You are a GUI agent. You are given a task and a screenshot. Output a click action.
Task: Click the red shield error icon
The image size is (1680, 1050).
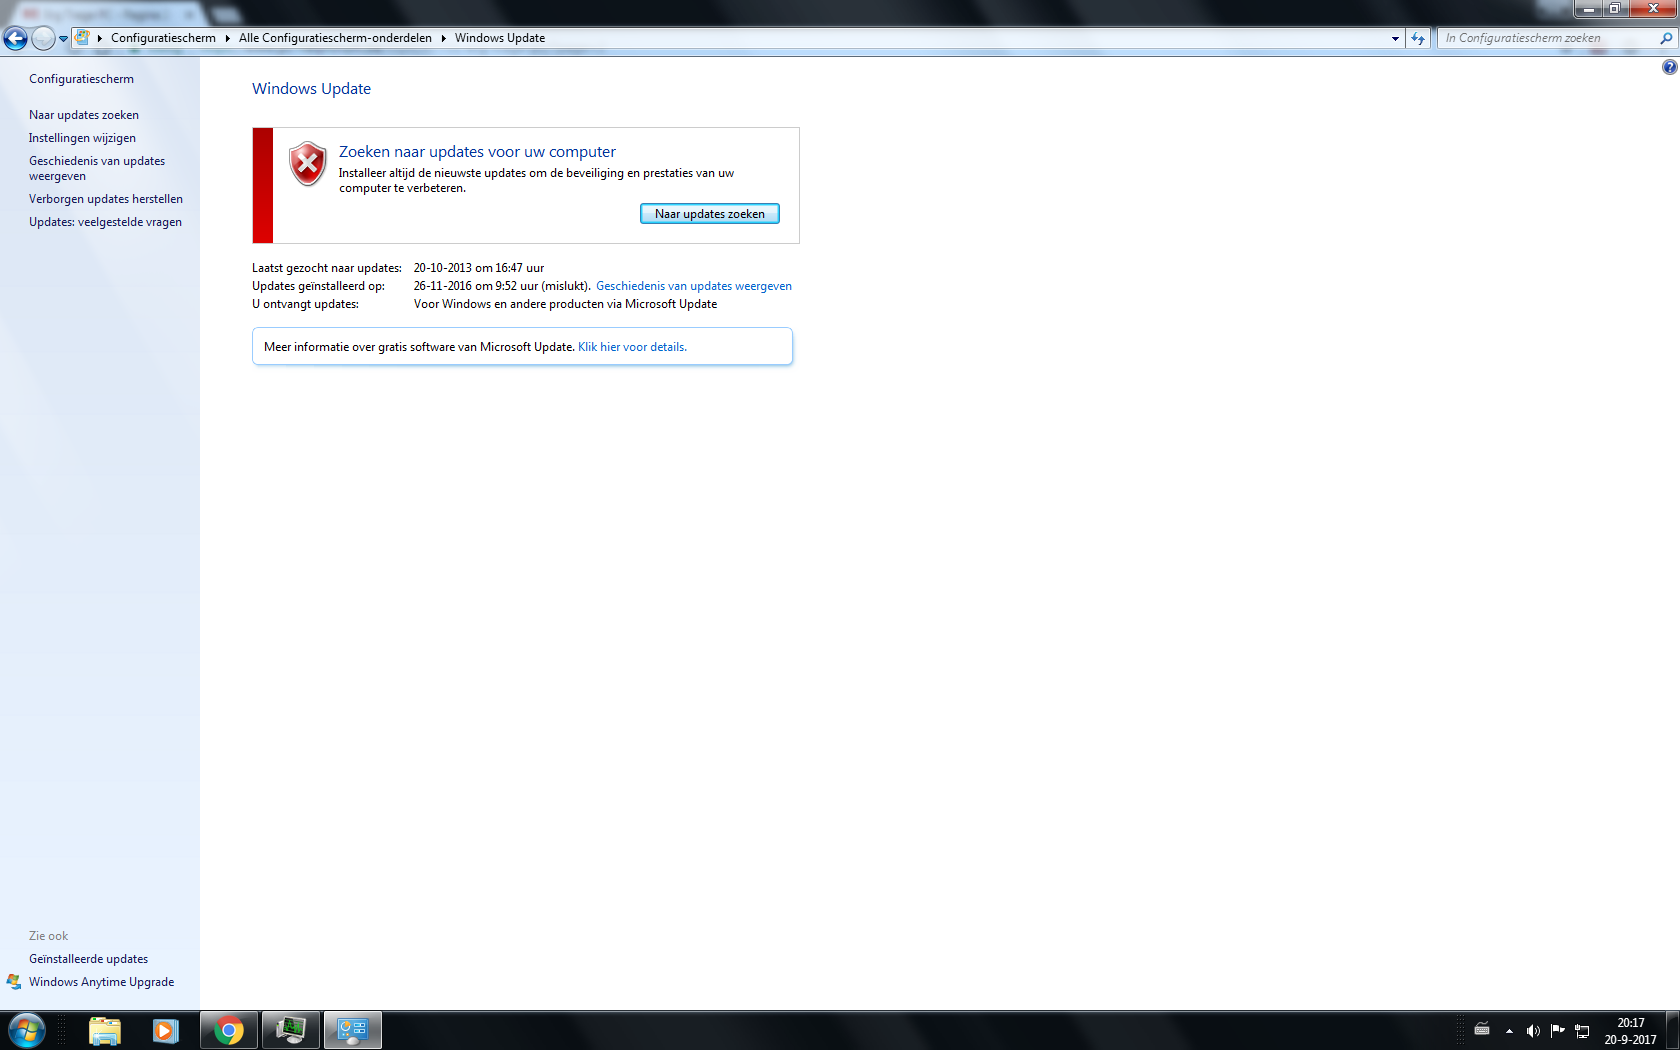coord(308,164)
